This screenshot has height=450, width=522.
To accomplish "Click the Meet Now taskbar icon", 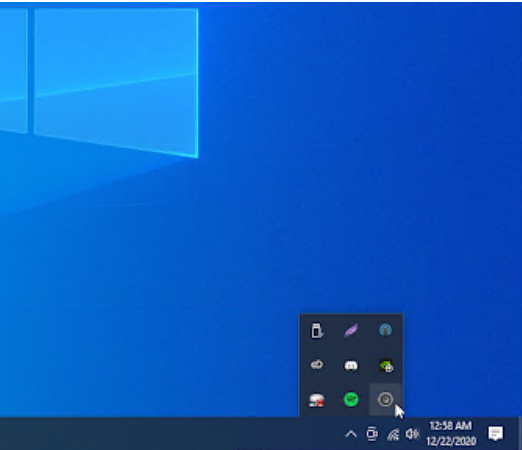I will click(372, 434).
